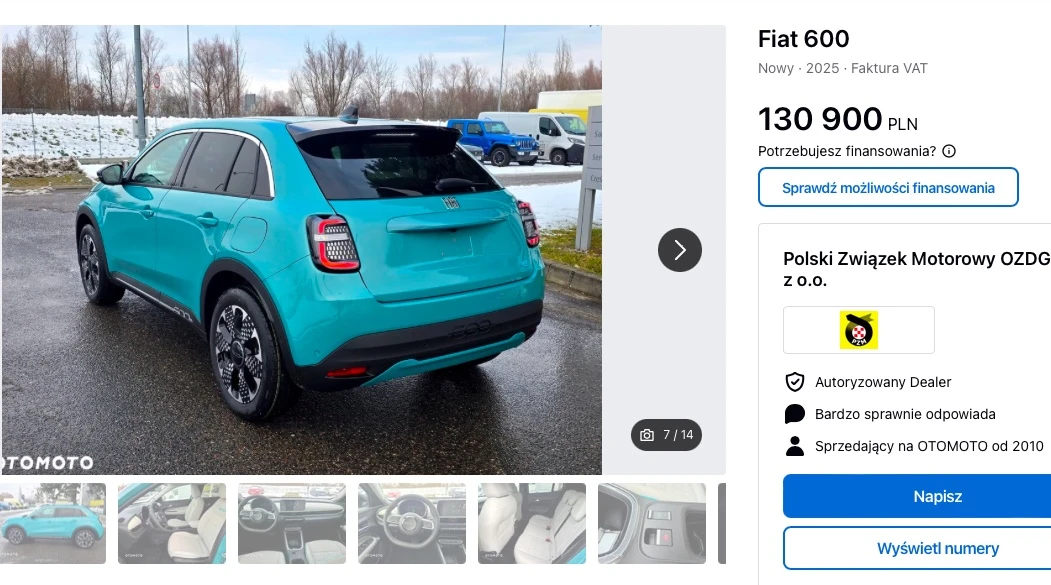Viewport: 1051px width, 585px height.
Task: Open Polski Związek Motorowy dealer name
Action: tap(917, 269)
